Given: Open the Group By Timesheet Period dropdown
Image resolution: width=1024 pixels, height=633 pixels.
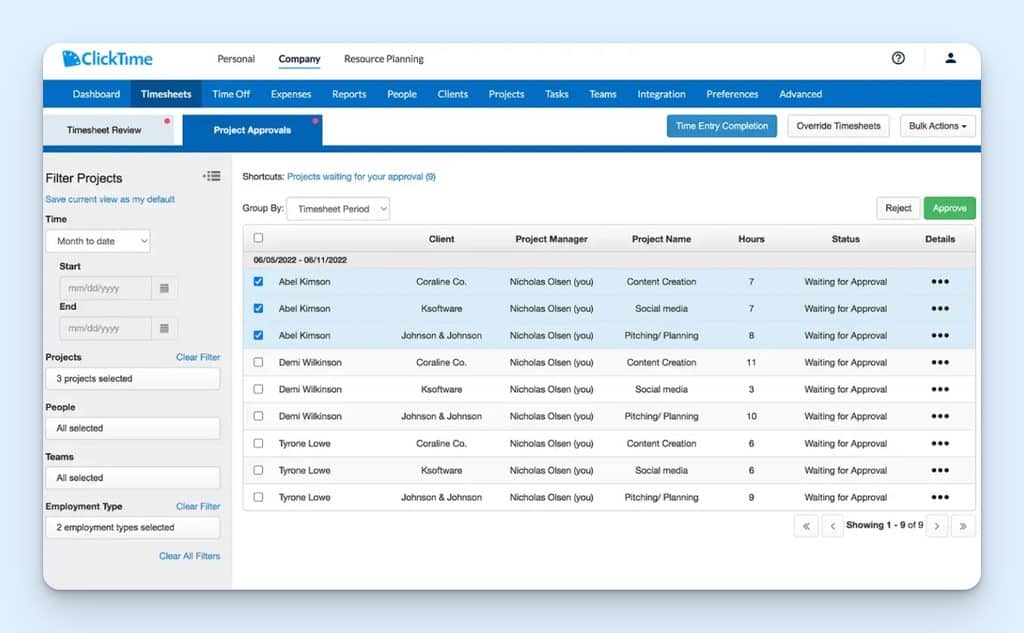Looking at the screenshot, I should click(338, 209).
